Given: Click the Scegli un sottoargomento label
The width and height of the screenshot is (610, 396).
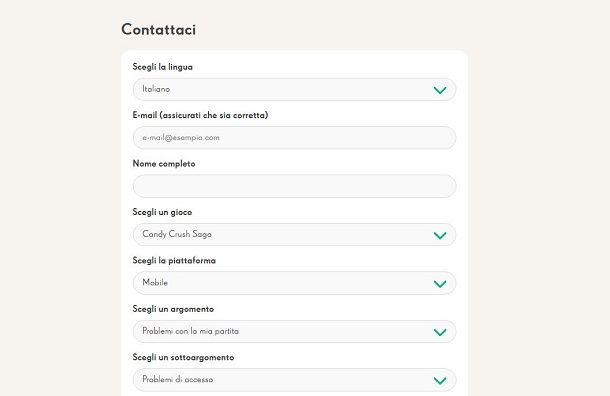Looking at the screenshot, I should tap(183, 357).
